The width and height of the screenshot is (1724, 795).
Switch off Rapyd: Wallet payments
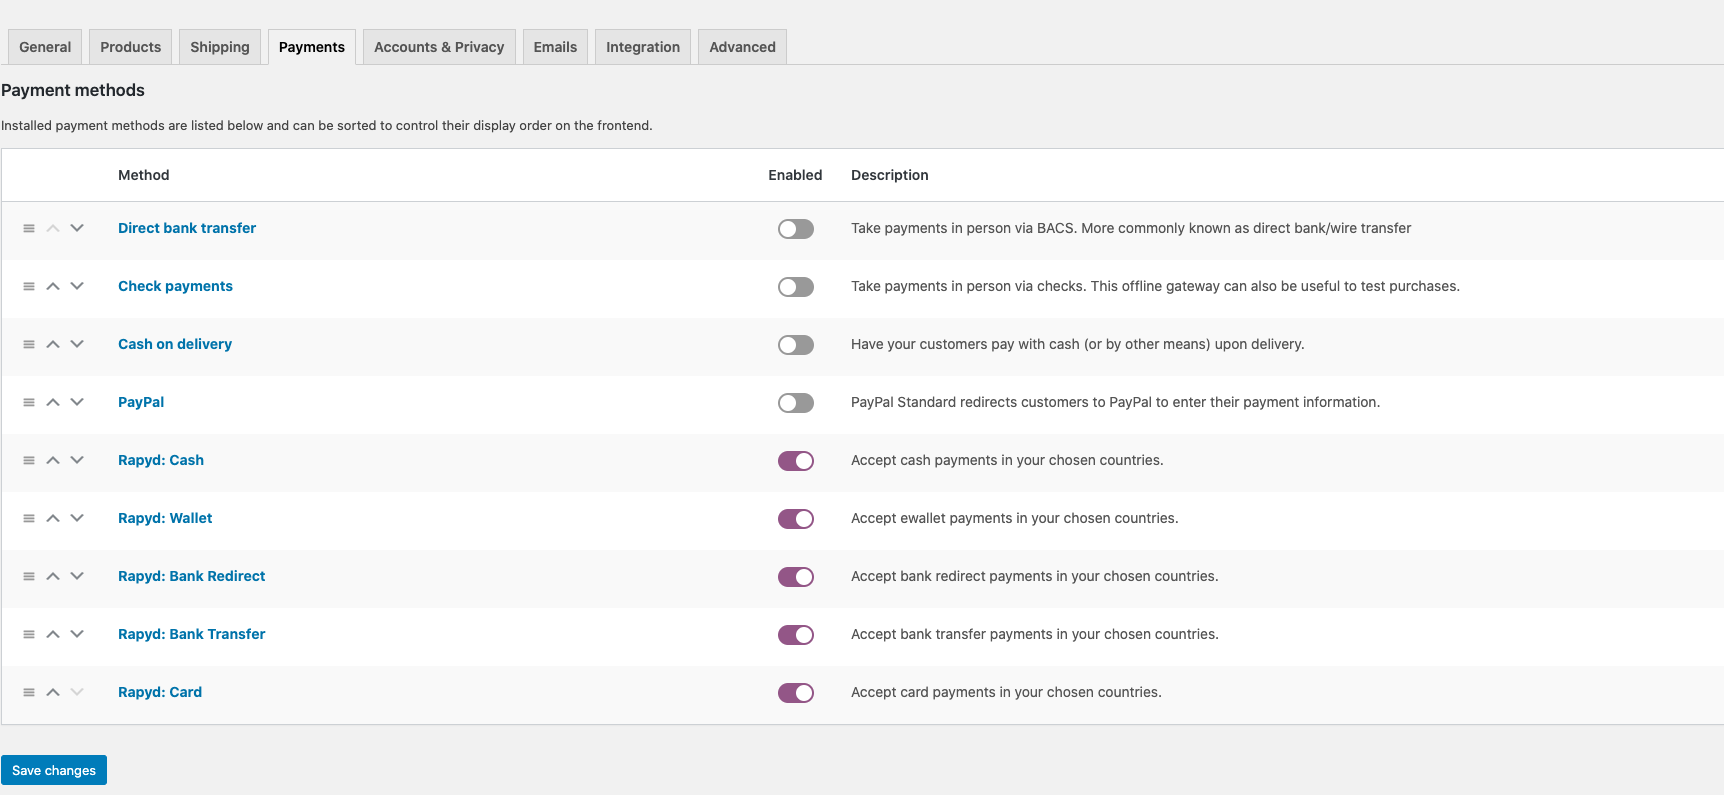coord(795,519)
